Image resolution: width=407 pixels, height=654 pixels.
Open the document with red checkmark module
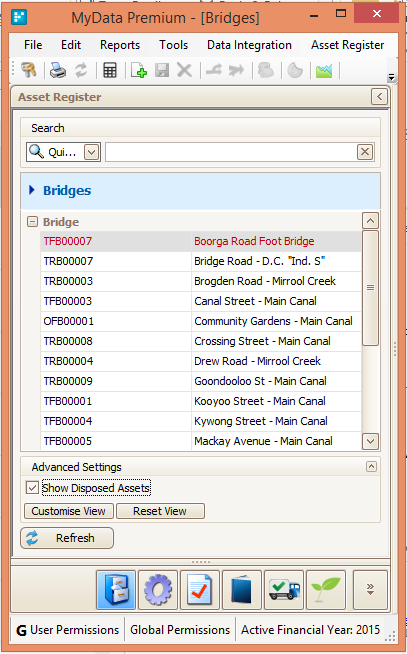[200, 590]
